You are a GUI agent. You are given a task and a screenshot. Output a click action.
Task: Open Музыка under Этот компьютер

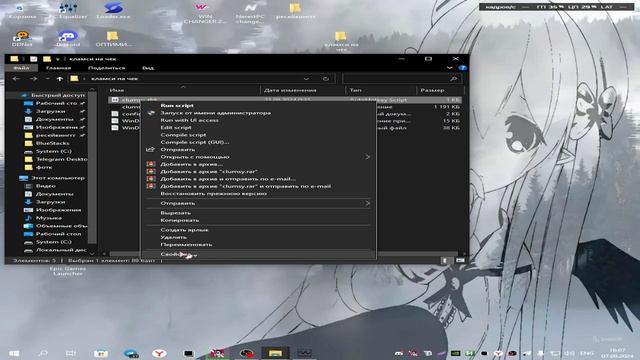point(49,218)
